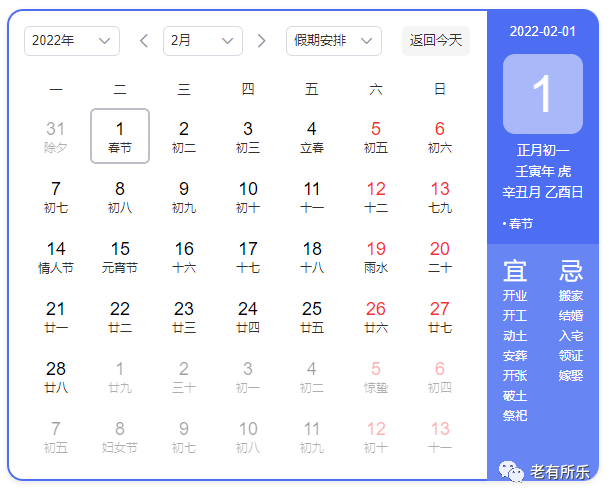Select February 4 立春 date
The image size is (610, 500).
312,137
